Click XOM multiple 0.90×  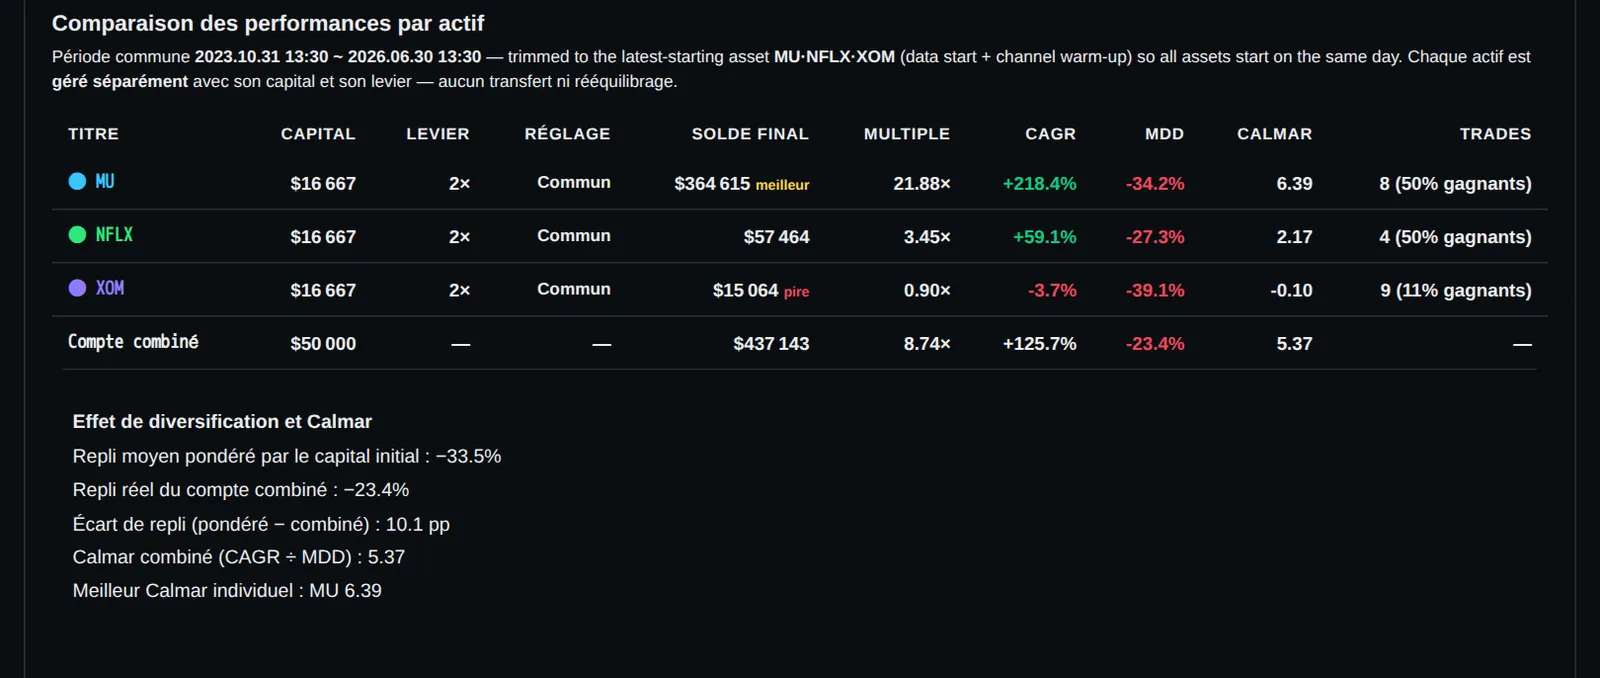coord(927,290)
